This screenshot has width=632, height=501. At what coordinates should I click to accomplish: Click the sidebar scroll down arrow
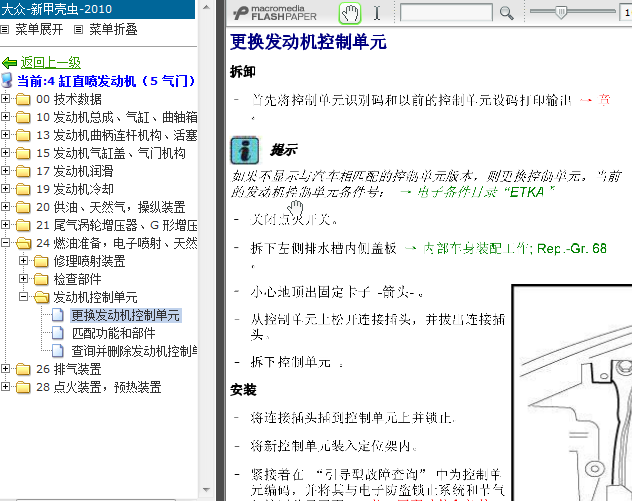[206, 490]
